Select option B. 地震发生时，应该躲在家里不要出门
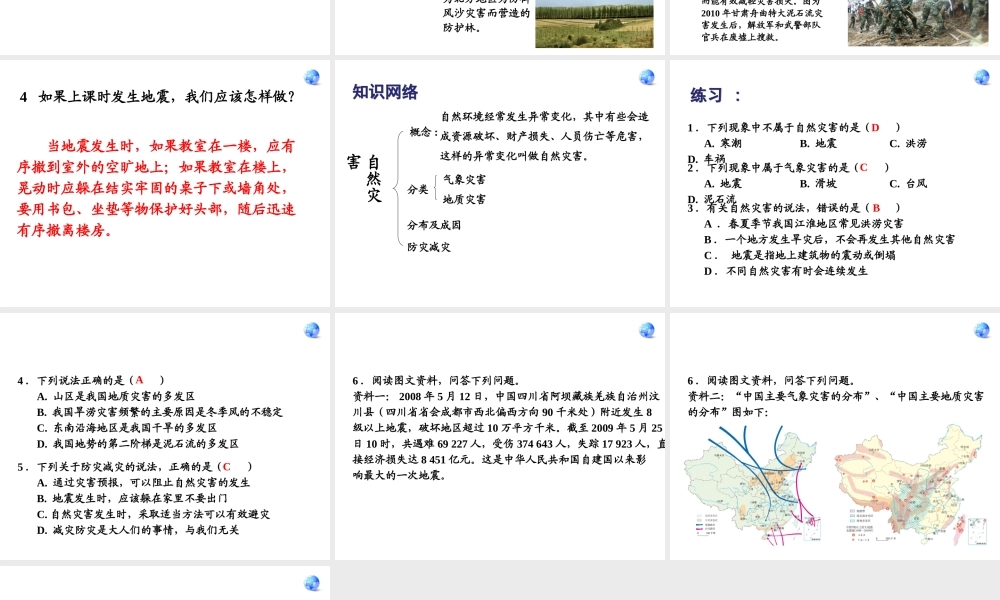The image size is (1000, 600). click(132, 499)
